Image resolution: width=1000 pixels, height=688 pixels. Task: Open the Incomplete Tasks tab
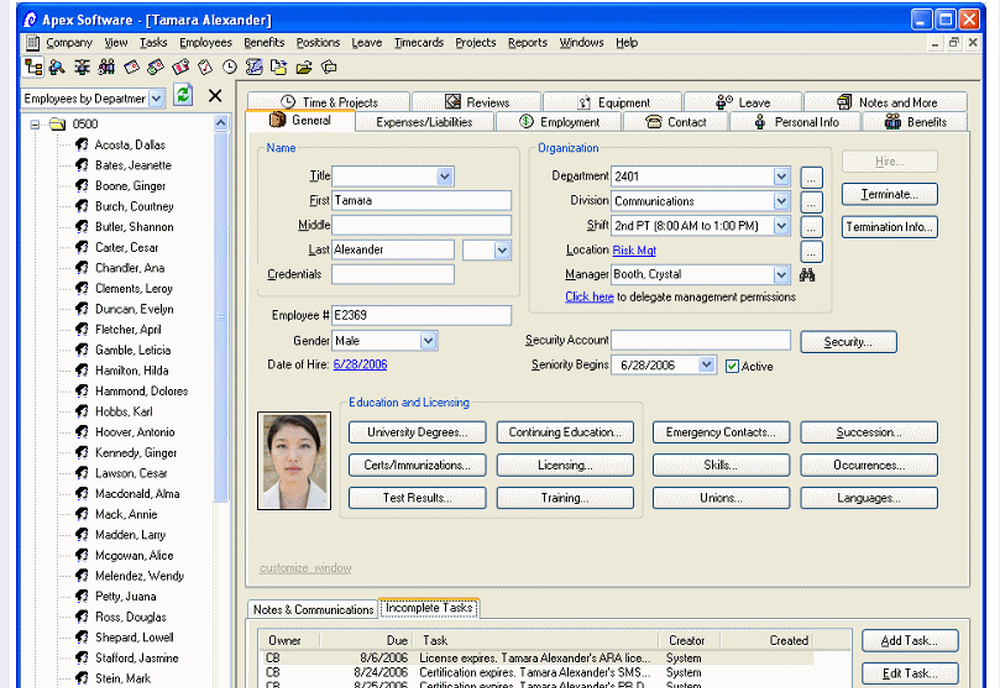pyautogui.click(x=428, y=607)
